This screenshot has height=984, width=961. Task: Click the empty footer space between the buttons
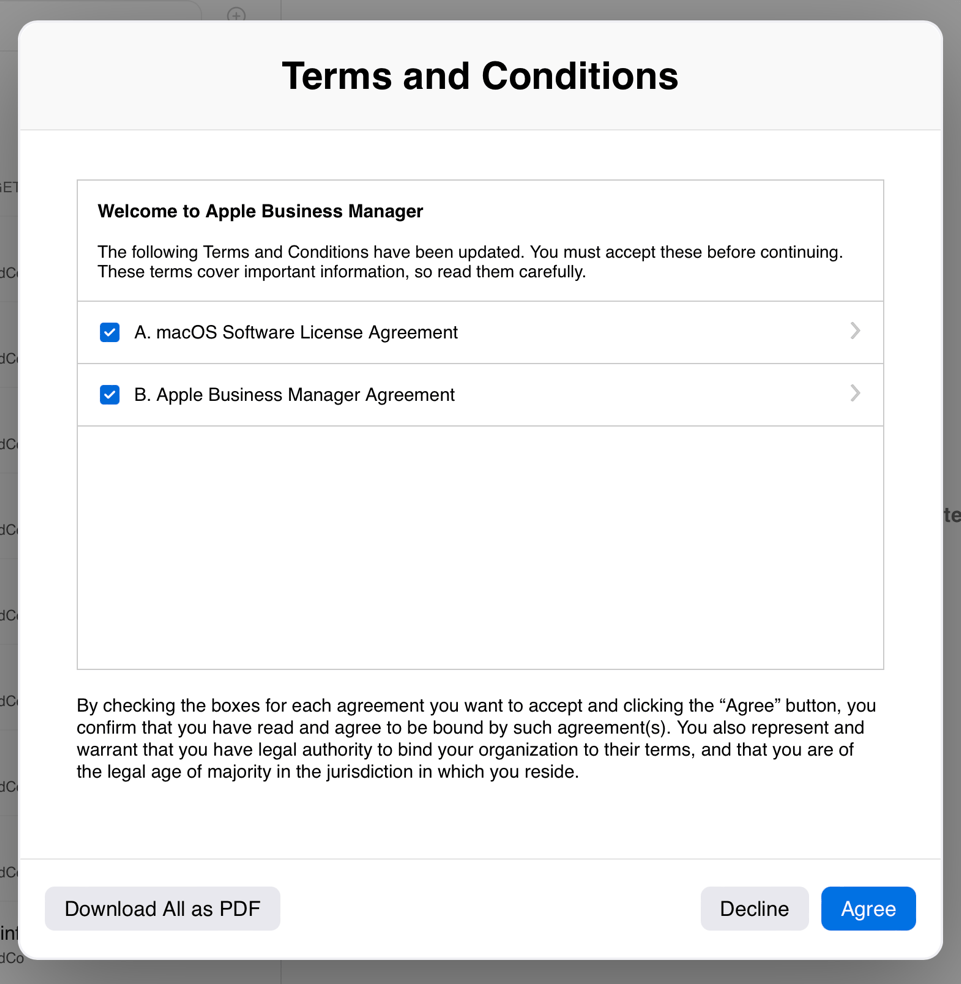(490, 909)
